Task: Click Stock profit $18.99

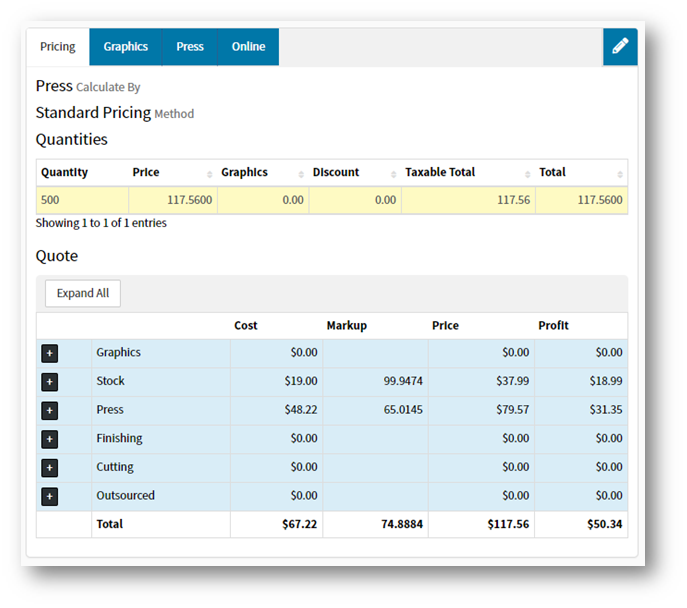Action: [606, 381]
